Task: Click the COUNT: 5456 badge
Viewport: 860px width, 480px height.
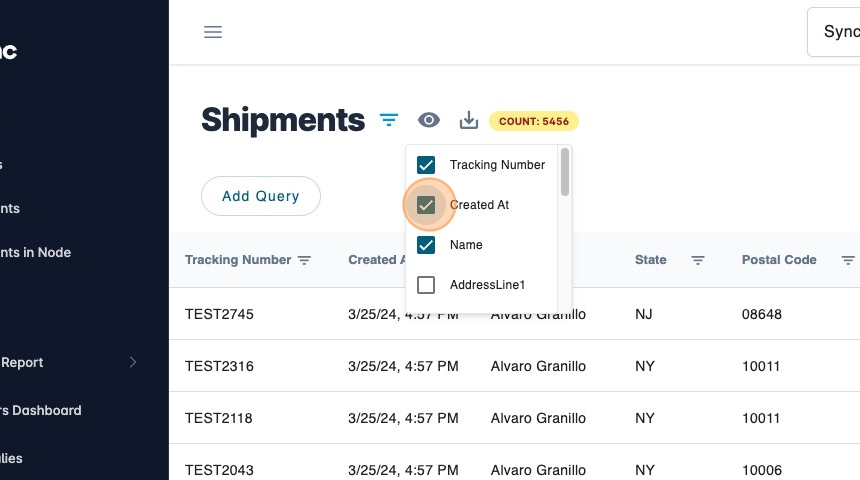Action: tap(534, 122)
